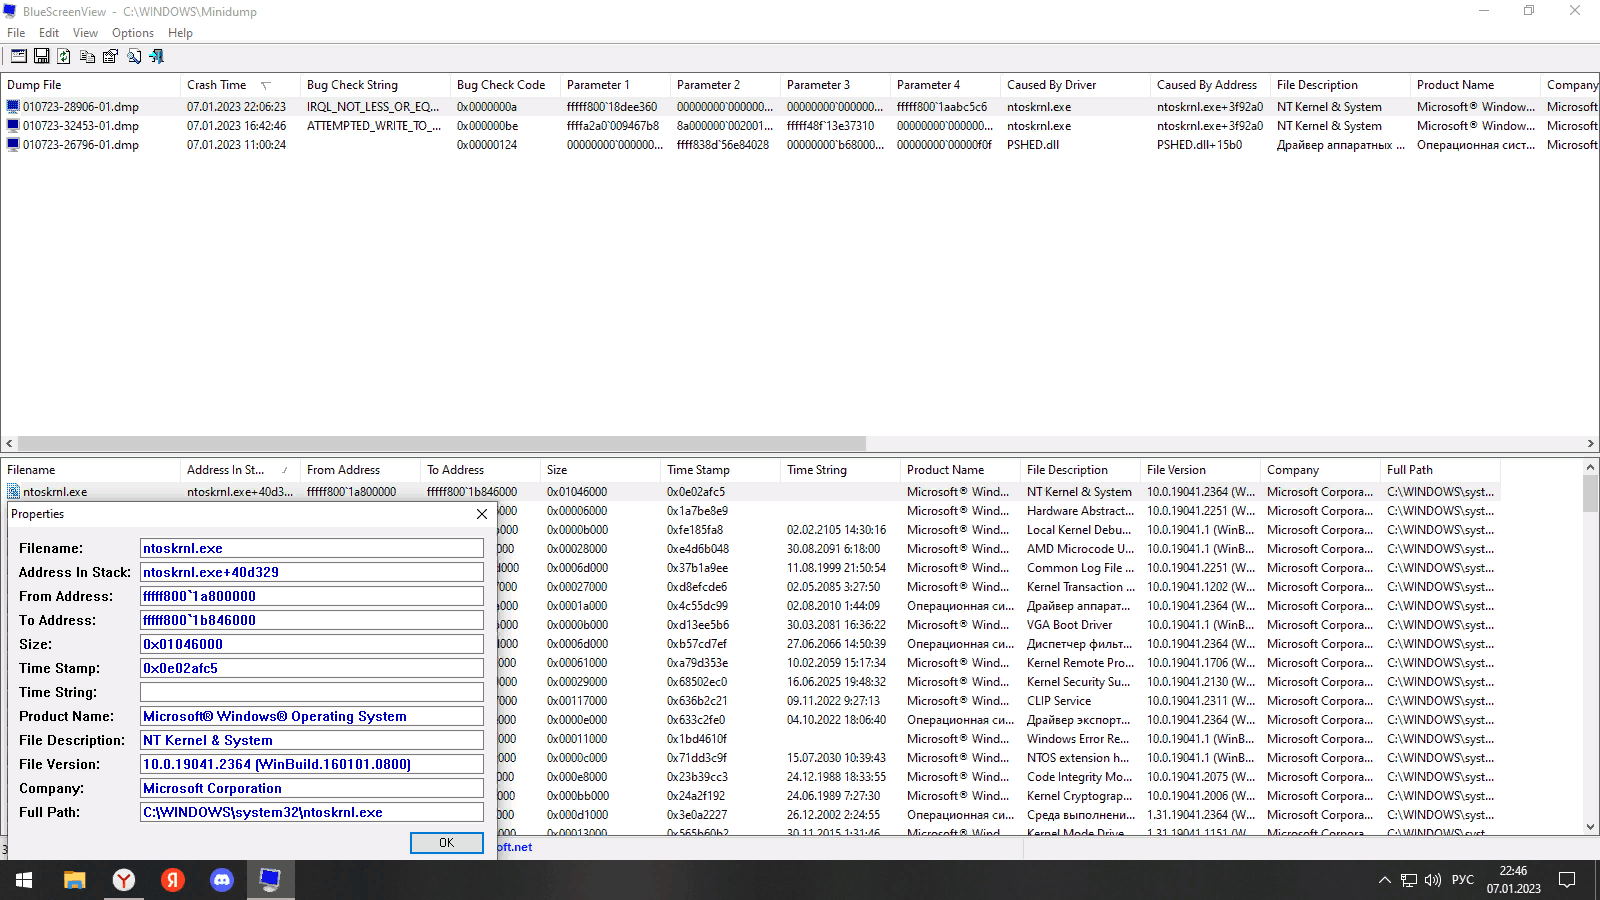Viewport: 1600px width, 900px height.
Task: Select dump file 010723-26796-01.dmp
Action: (81, 145)
